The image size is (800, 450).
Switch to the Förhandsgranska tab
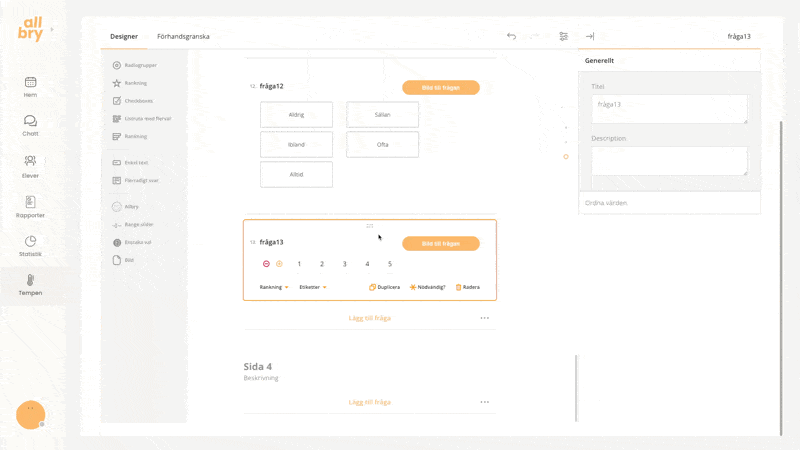183,36
